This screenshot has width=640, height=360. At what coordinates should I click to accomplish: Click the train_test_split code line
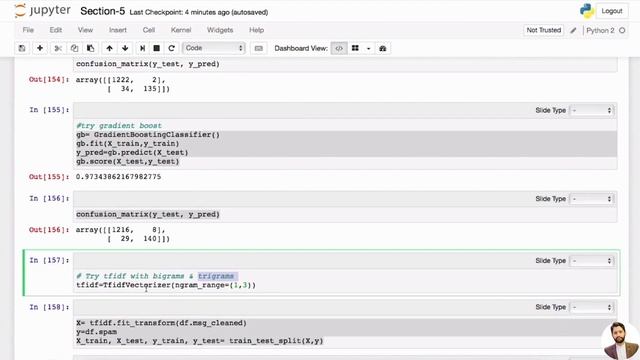click(x=200, y=341)
